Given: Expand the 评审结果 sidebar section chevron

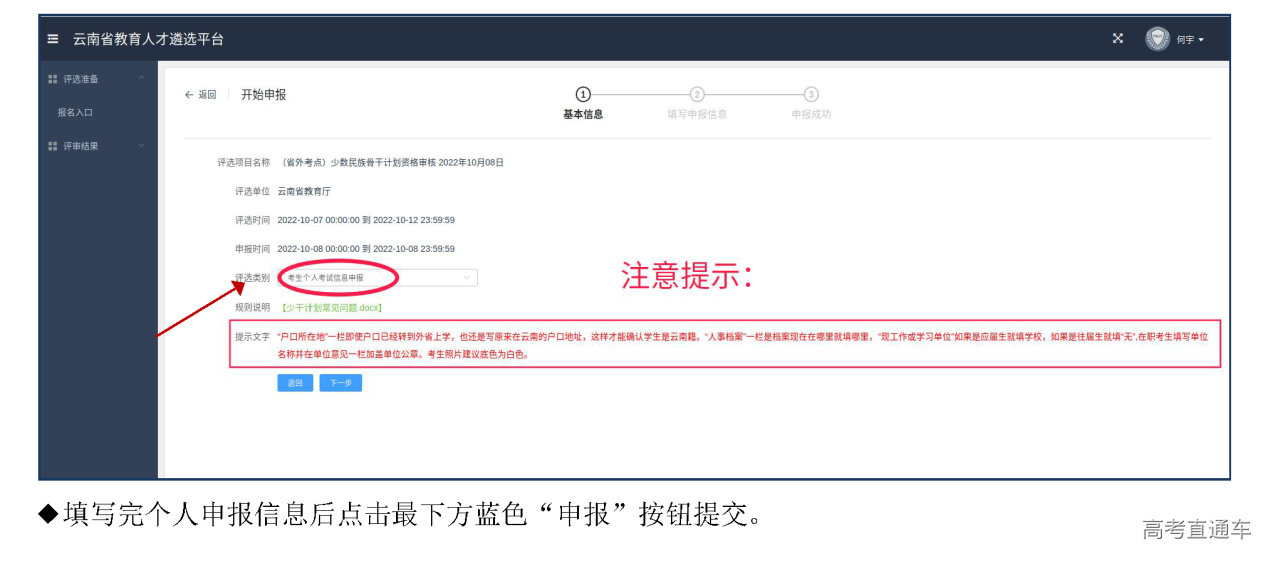Looking at the screenshot, I should coord(142,146).
